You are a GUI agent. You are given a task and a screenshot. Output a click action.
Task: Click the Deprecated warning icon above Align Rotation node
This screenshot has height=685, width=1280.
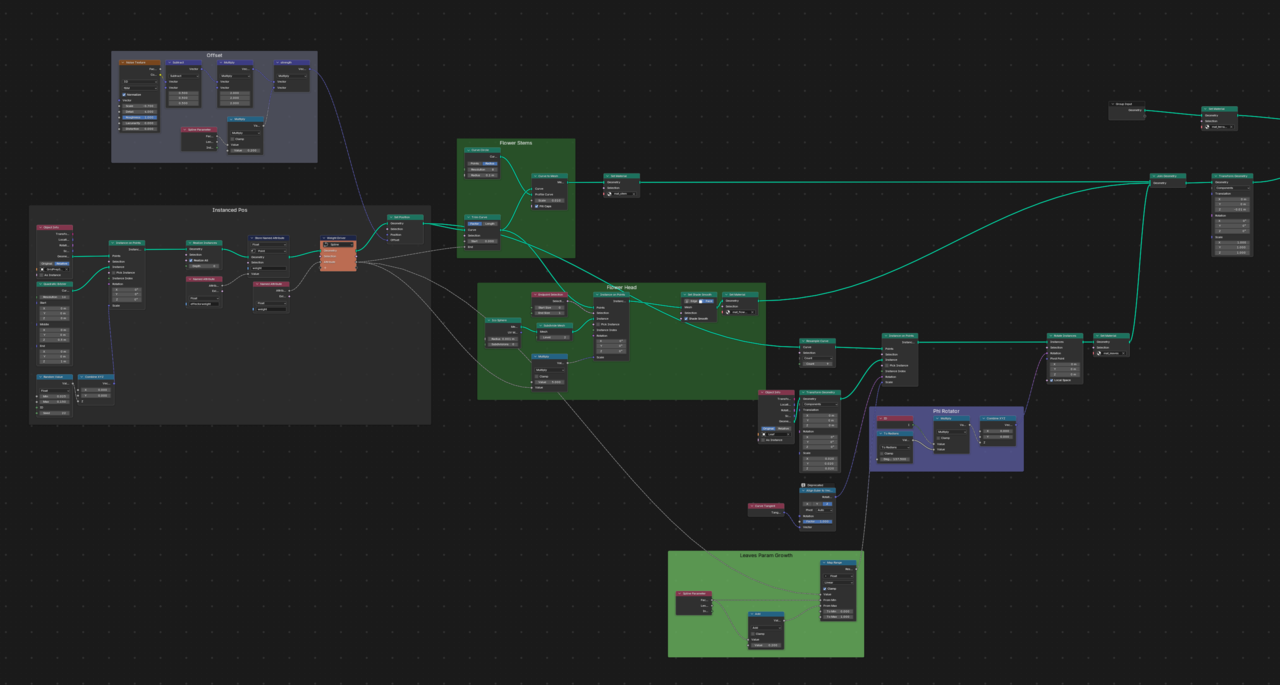803,485
